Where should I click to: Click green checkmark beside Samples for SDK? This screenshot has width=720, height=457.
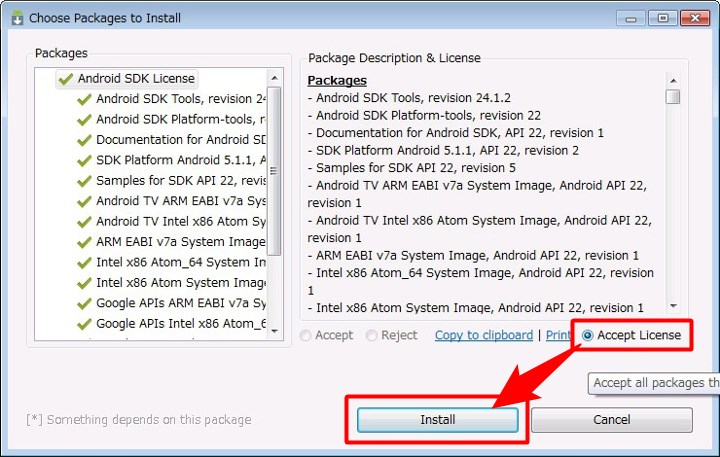click(x=84, y=181)
